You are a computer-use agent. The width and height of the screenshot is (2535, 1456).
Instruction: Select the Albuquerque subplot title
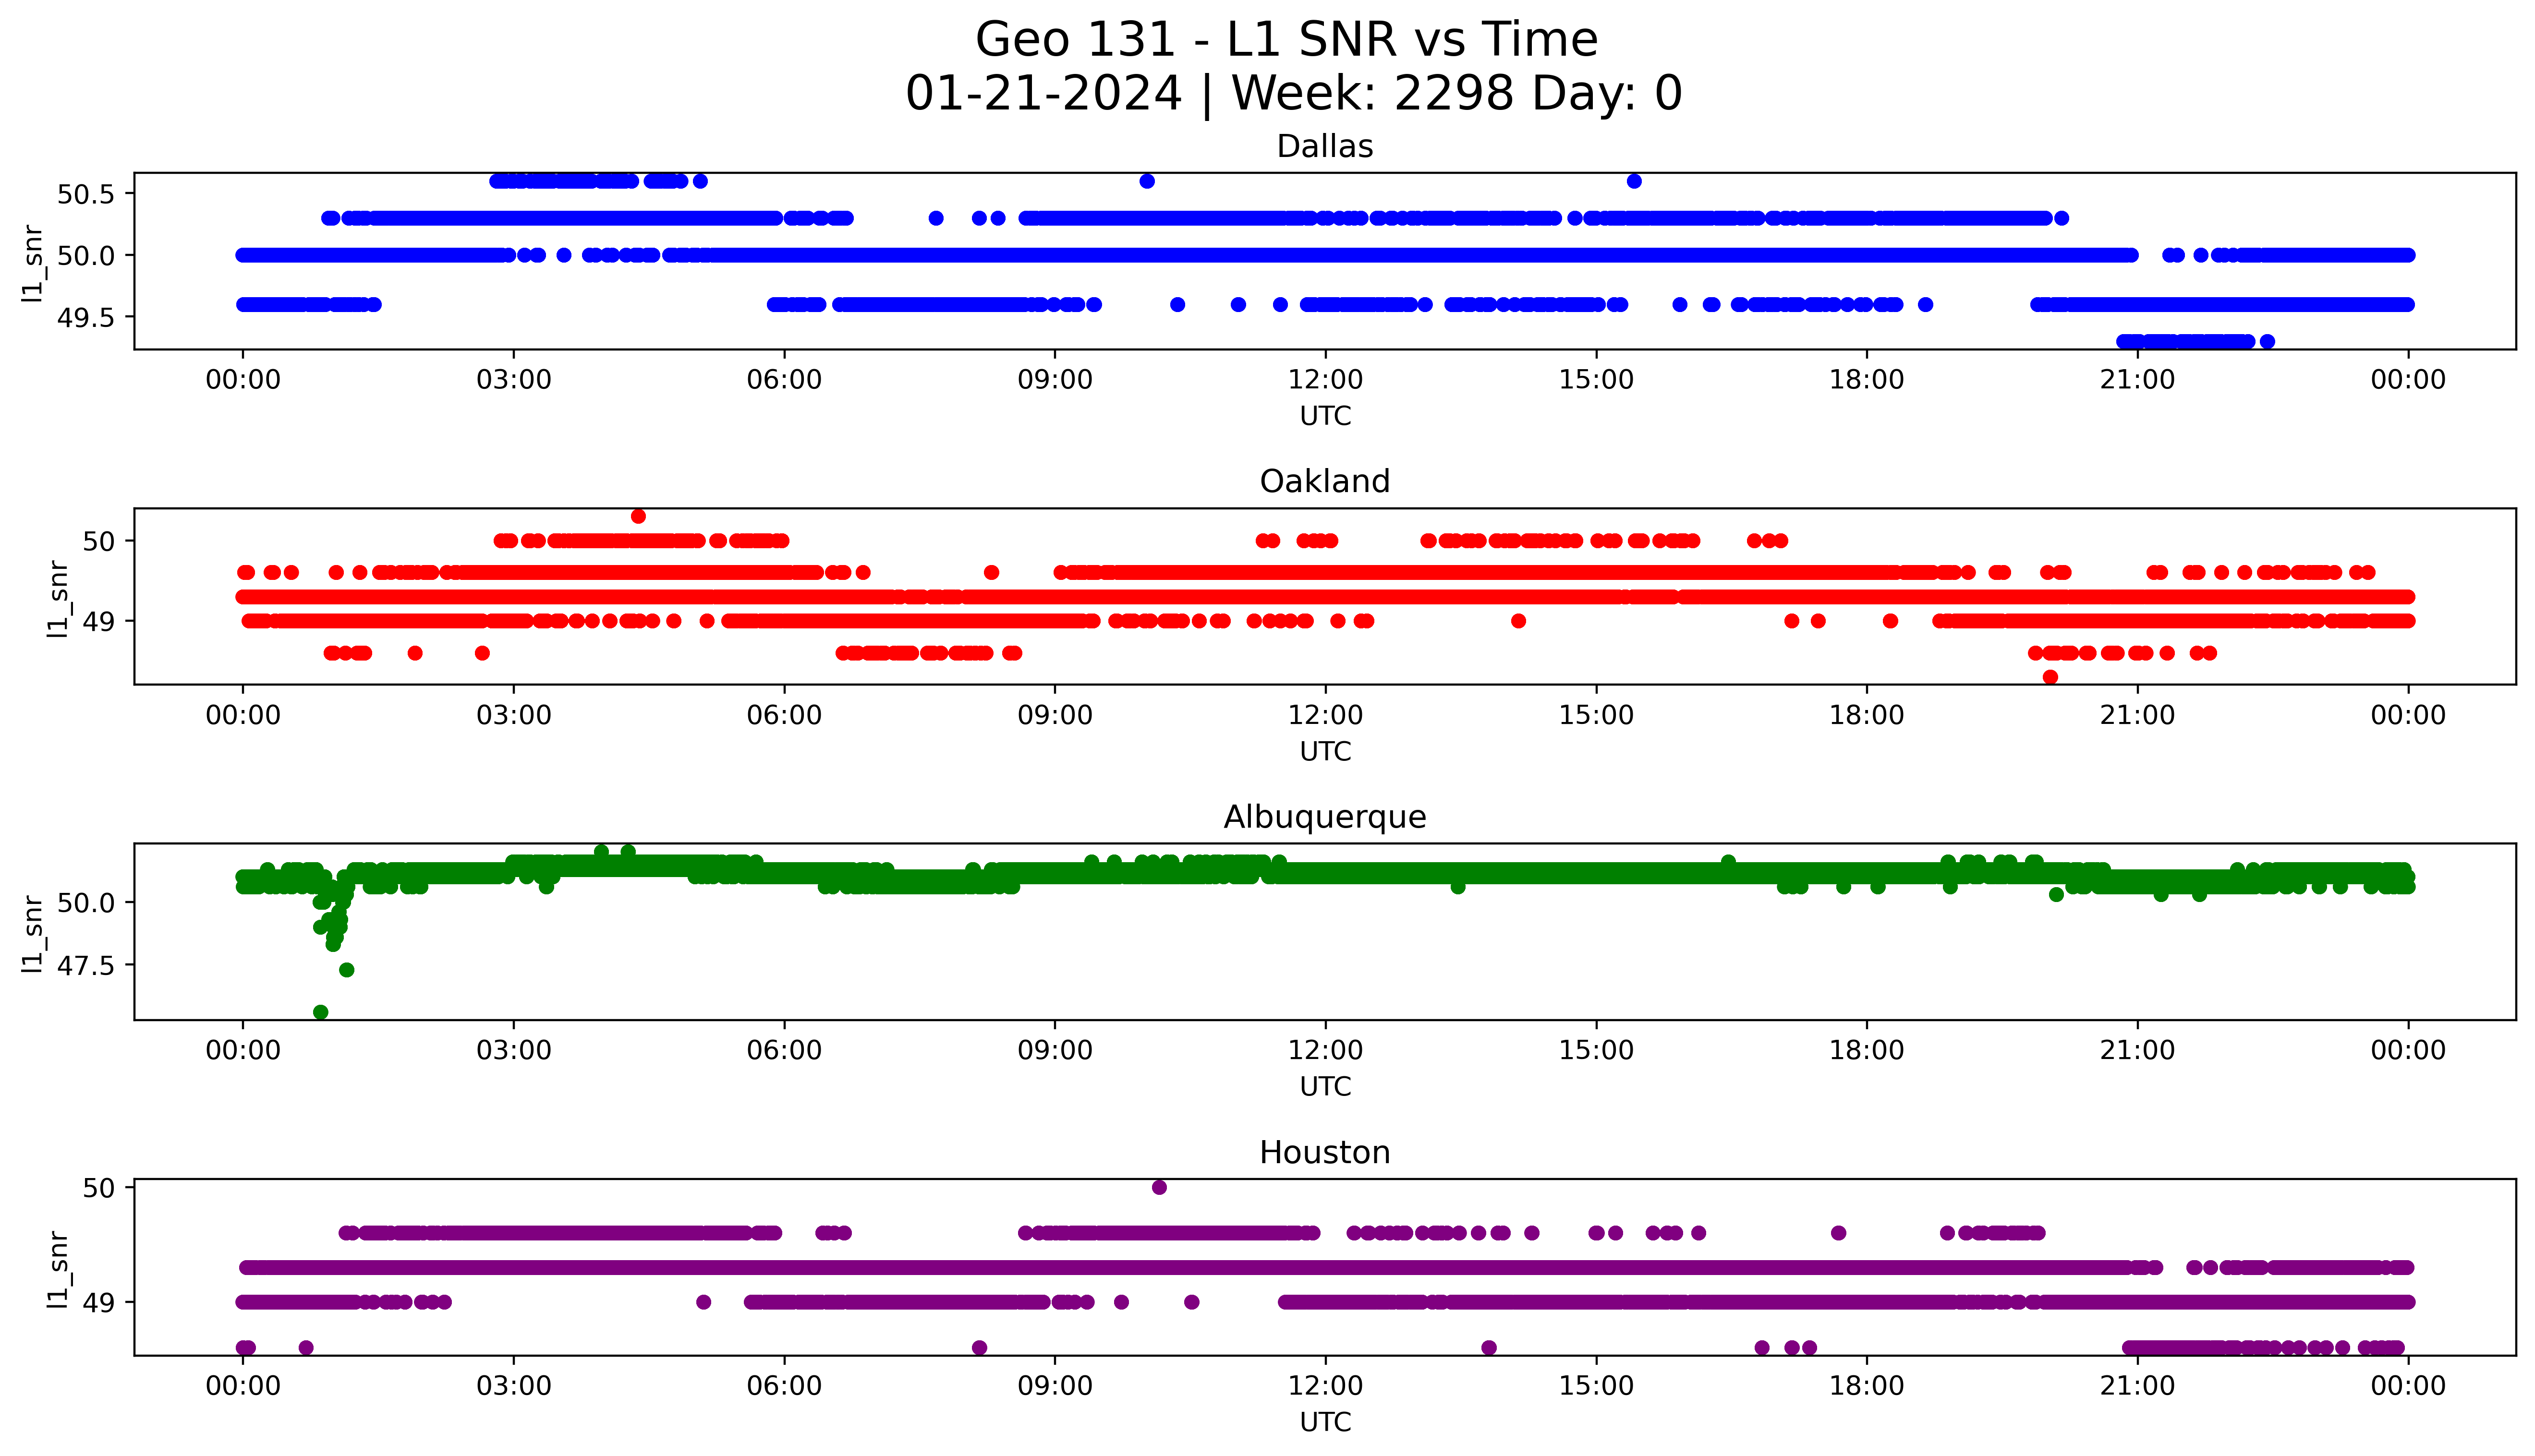coord(1325,818)
